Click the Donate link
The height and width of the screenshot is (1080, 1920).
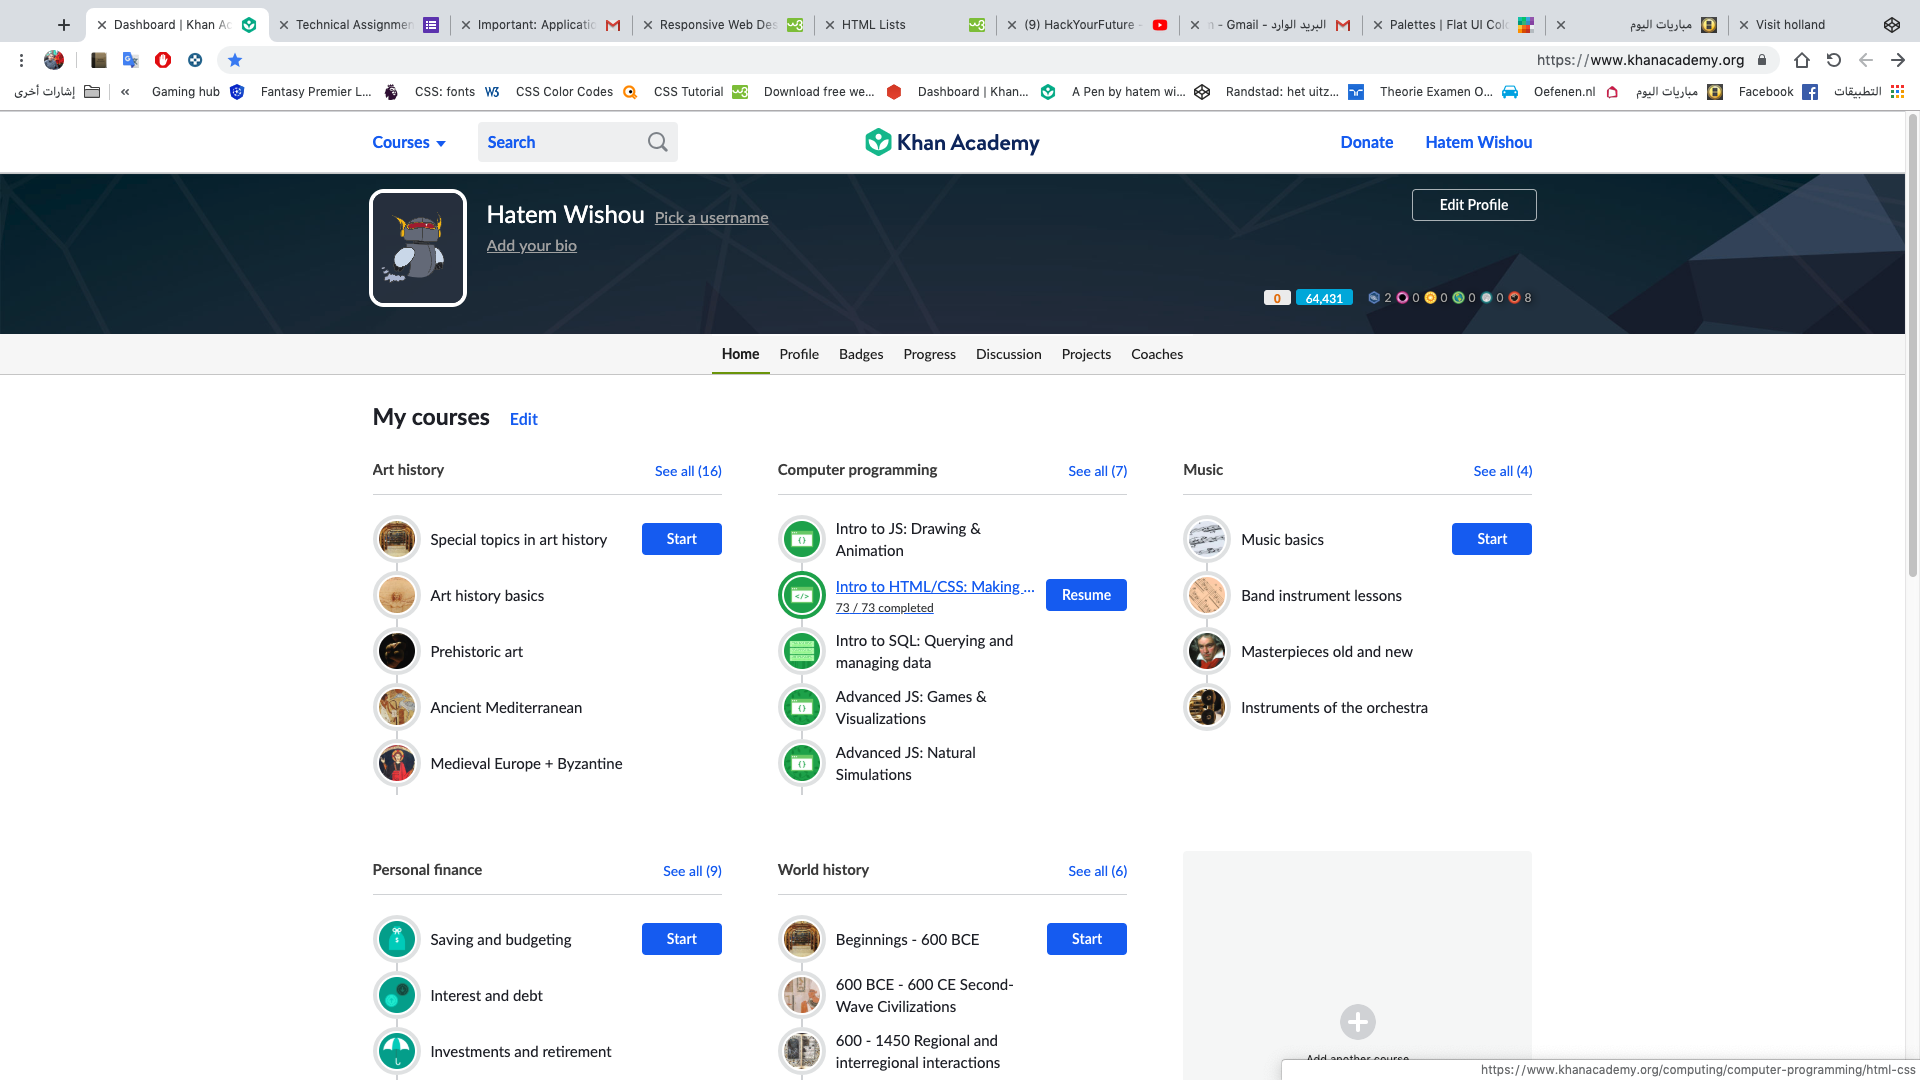click(1367, 142)
